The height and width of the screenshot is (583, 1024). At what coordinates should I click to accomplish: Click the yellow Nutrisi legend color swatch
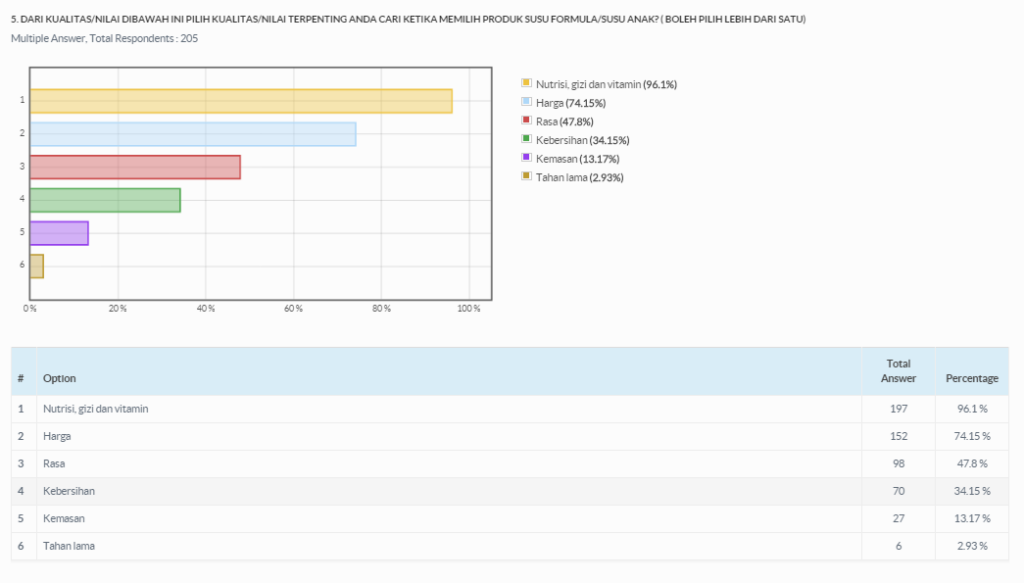tap(526, 83)
